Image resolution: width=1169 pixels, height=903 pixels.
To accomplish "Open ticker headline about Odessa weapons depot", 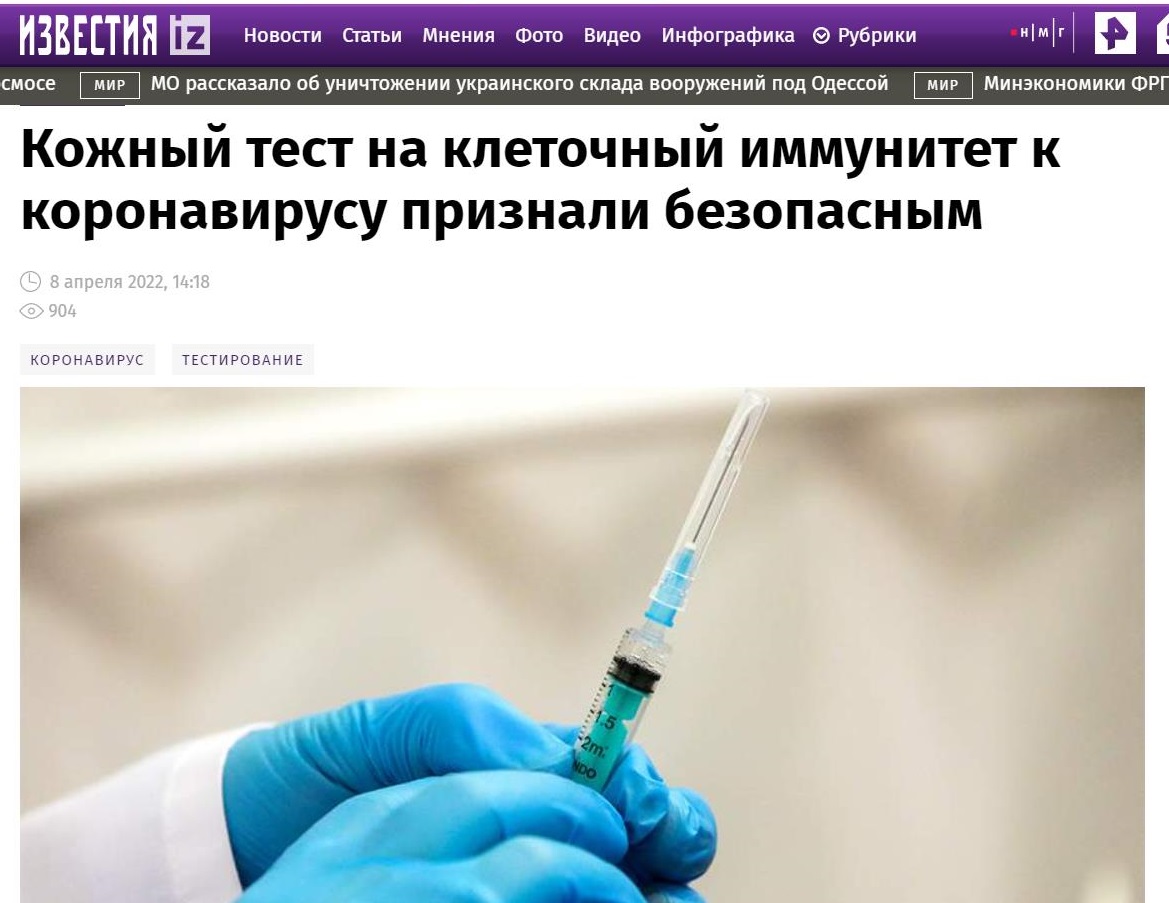I will pyautogui.click(x=520, y=84).
